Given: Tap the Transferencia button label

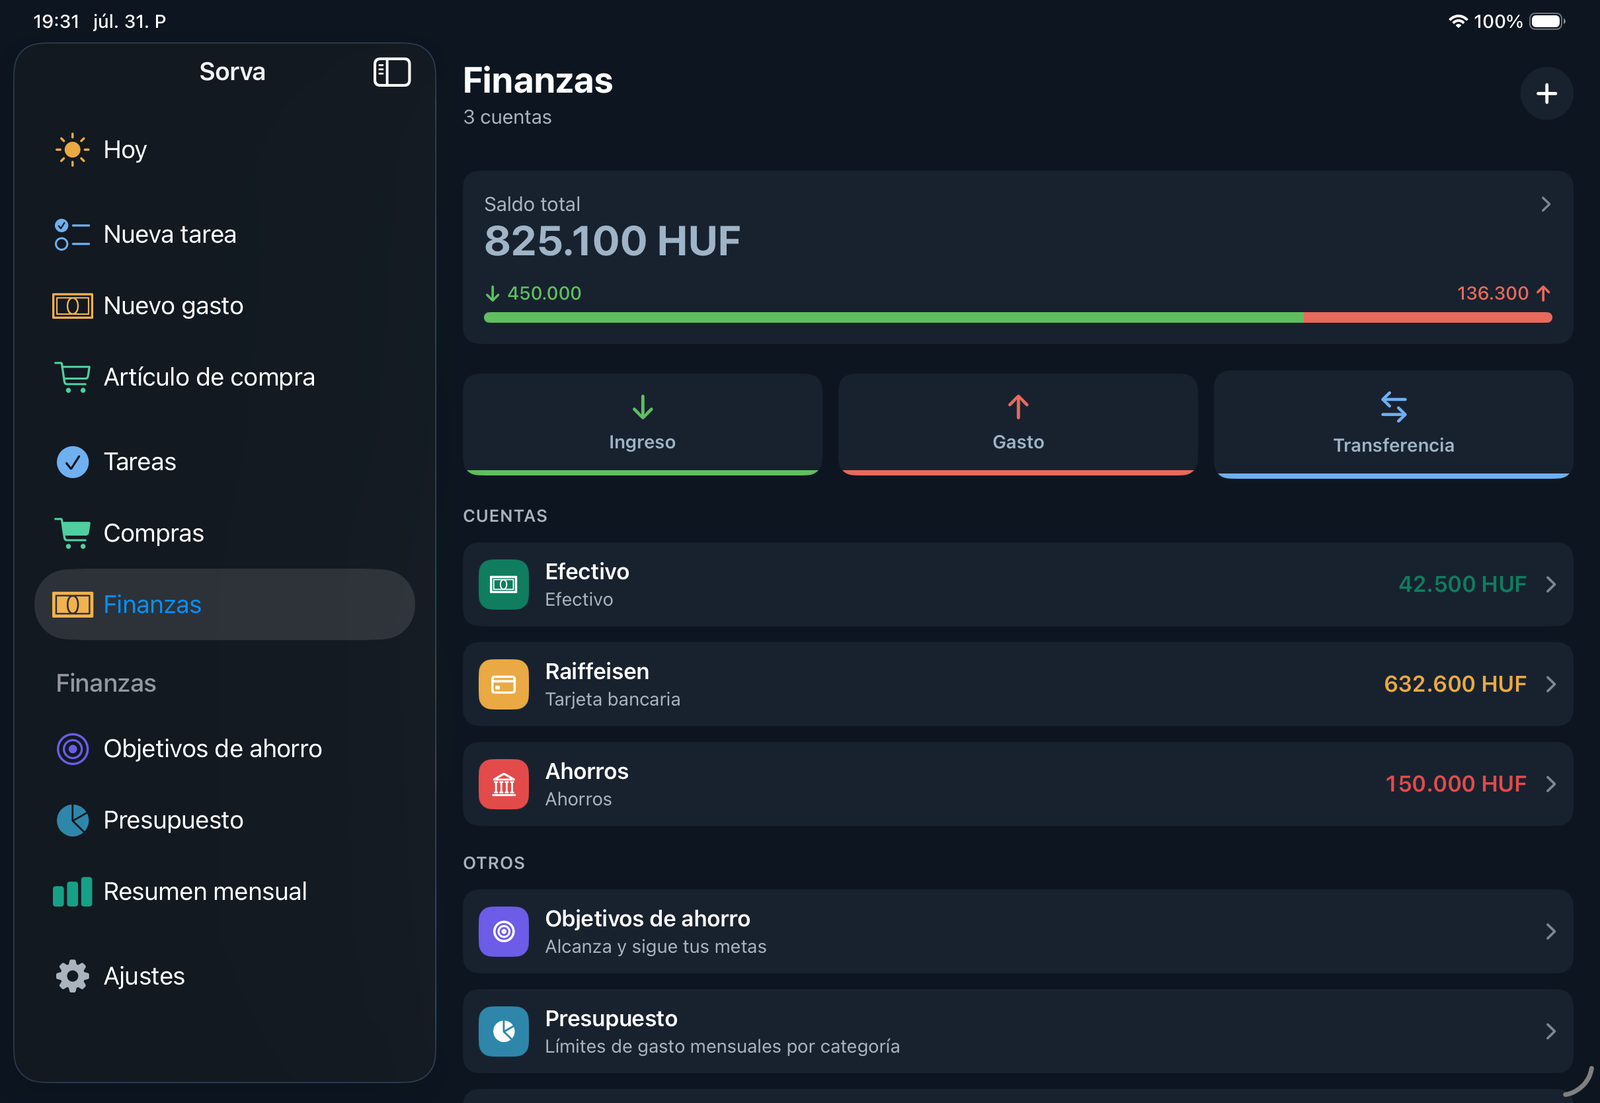Looking at the screenshot, I should 1394,445.
